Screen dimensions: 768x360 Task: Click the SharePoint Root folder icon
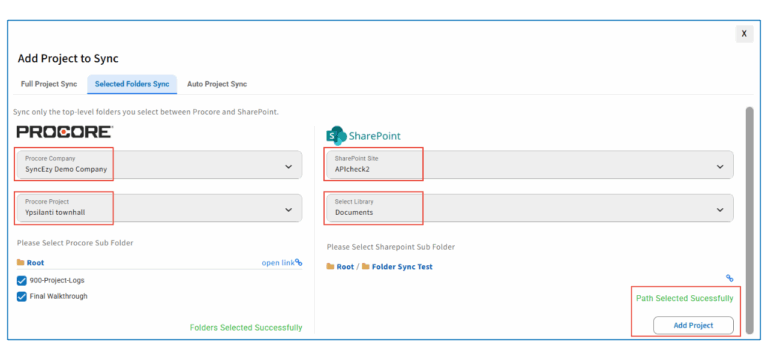pos(331,267)
